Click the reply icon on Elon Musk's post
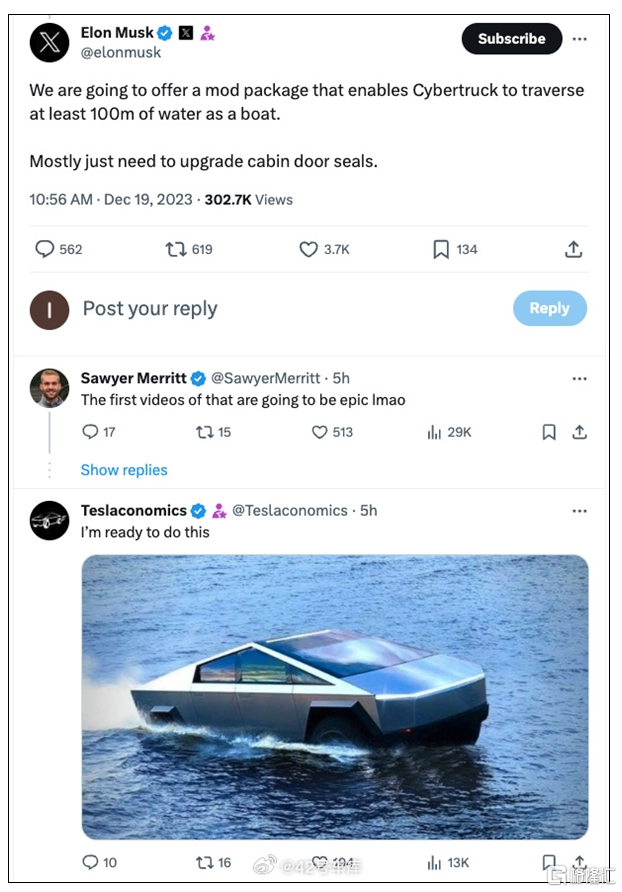Viewport: 622px width, 892px height. point(45,249)
